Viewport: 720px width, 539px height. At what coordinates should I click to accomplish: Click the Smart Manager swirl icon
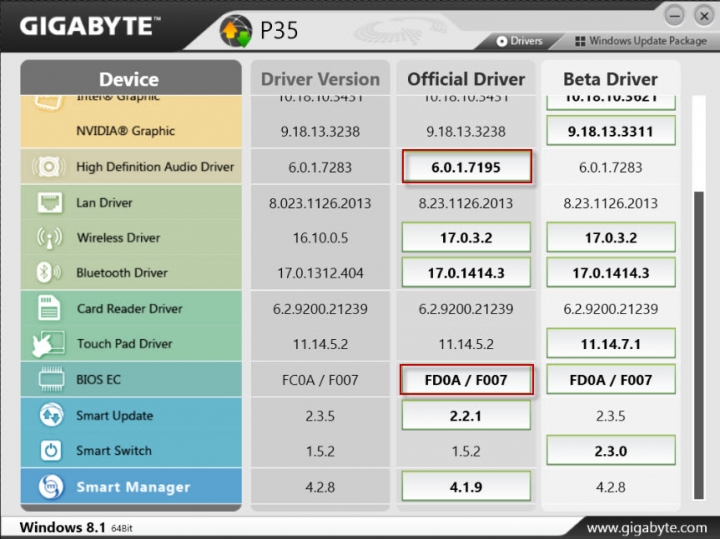(x=51, y=487)
